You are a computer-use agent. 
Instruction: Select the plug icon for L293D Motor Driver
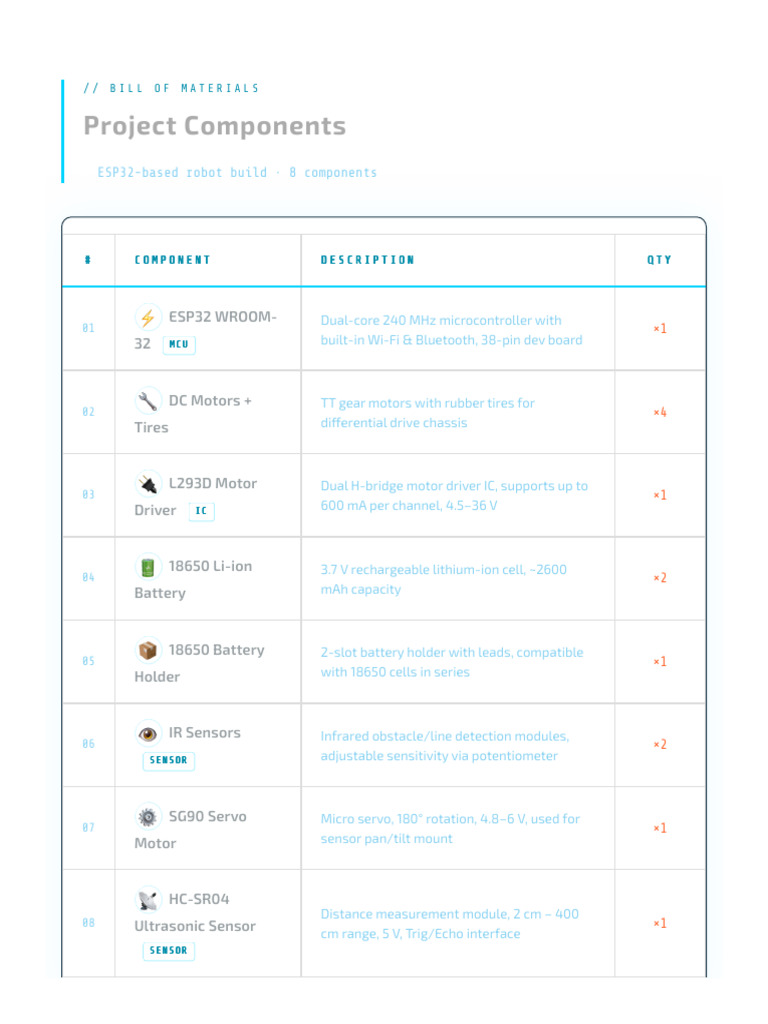(148, 484)
